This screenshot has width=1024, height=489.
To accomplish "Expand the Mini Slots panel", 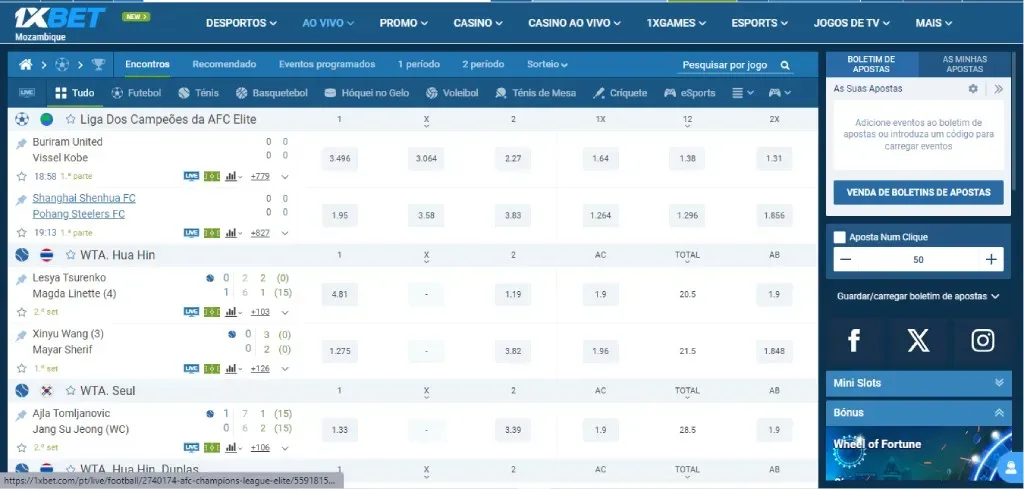I will [x=918, y=383].
